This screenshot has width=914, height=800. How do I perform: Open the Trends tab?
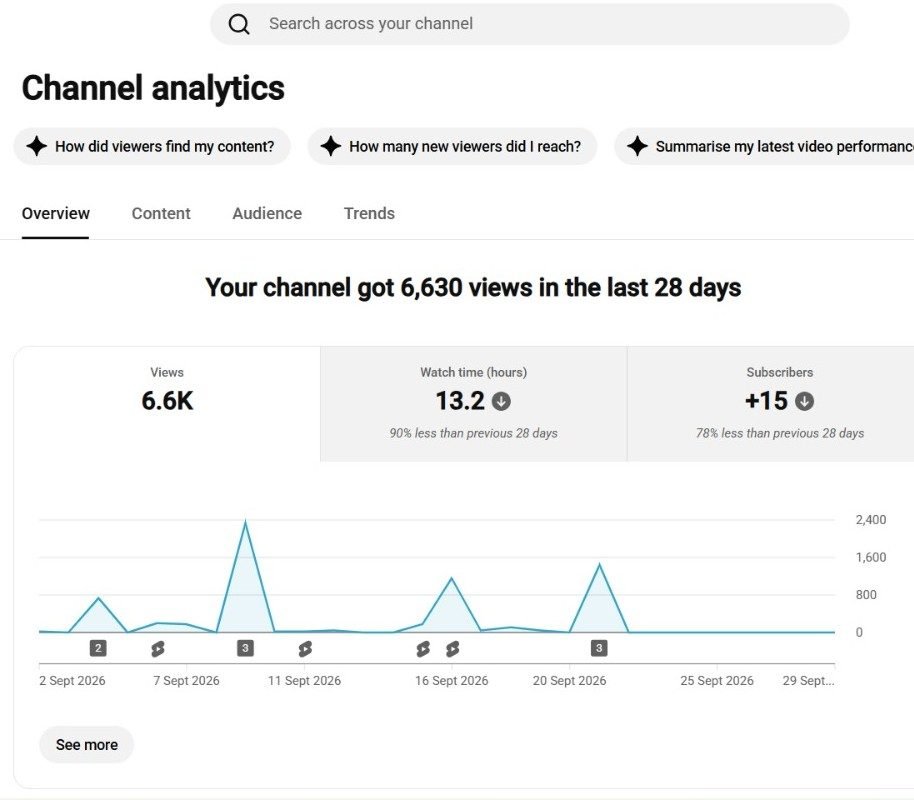(369, 213)
